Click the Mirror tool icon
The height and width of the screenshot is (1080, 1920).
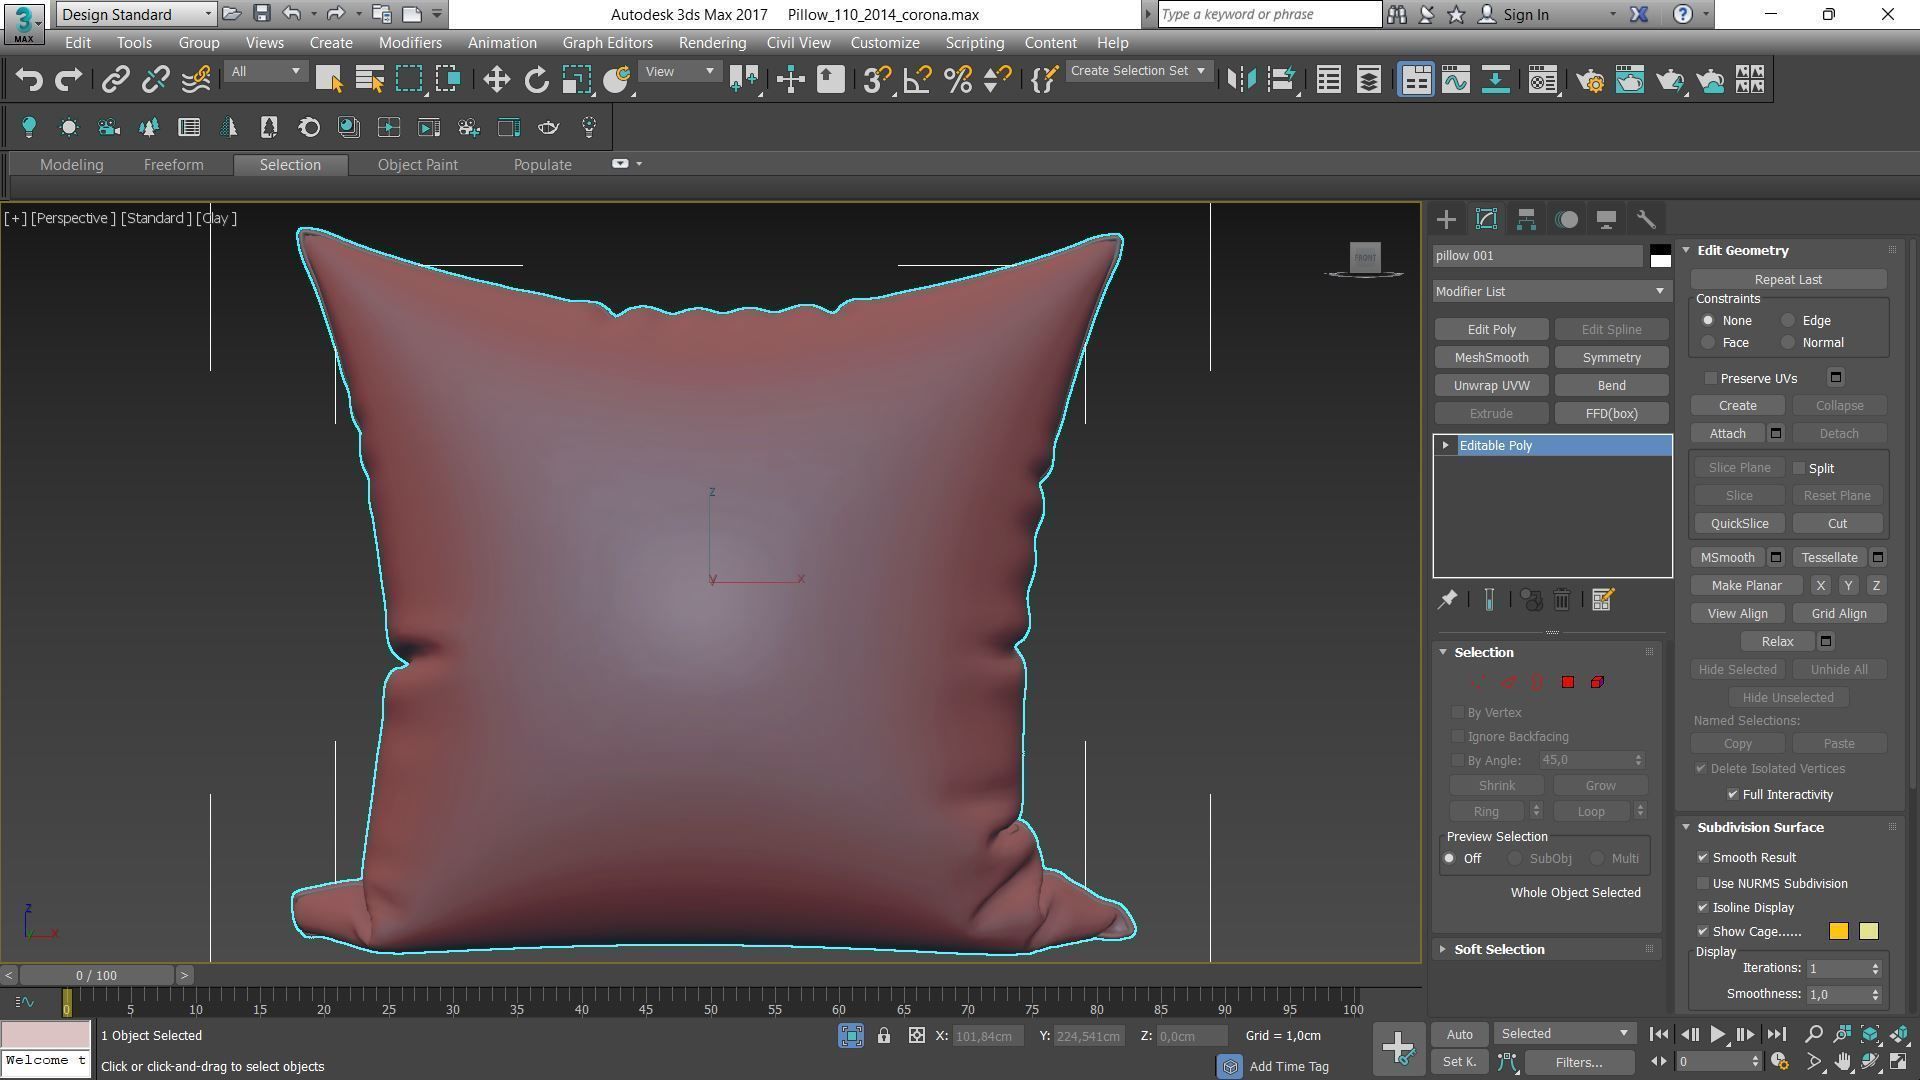pyautogui.click(x=1241, y=80)
